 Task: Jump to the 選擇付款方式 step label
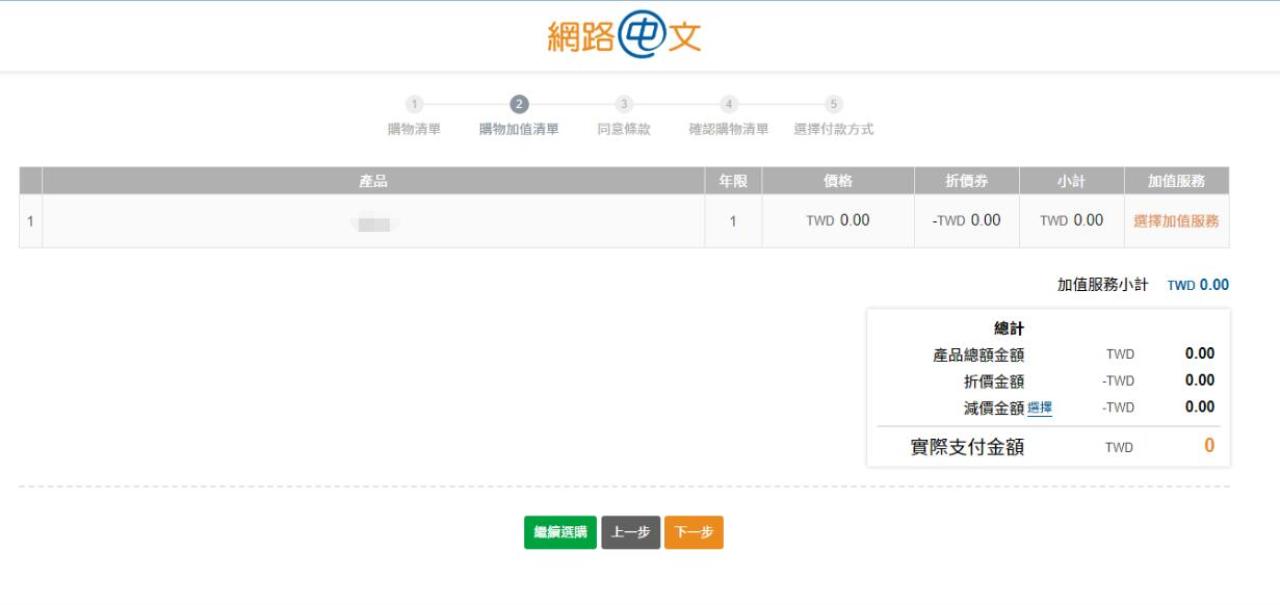[x=834, y=129]
